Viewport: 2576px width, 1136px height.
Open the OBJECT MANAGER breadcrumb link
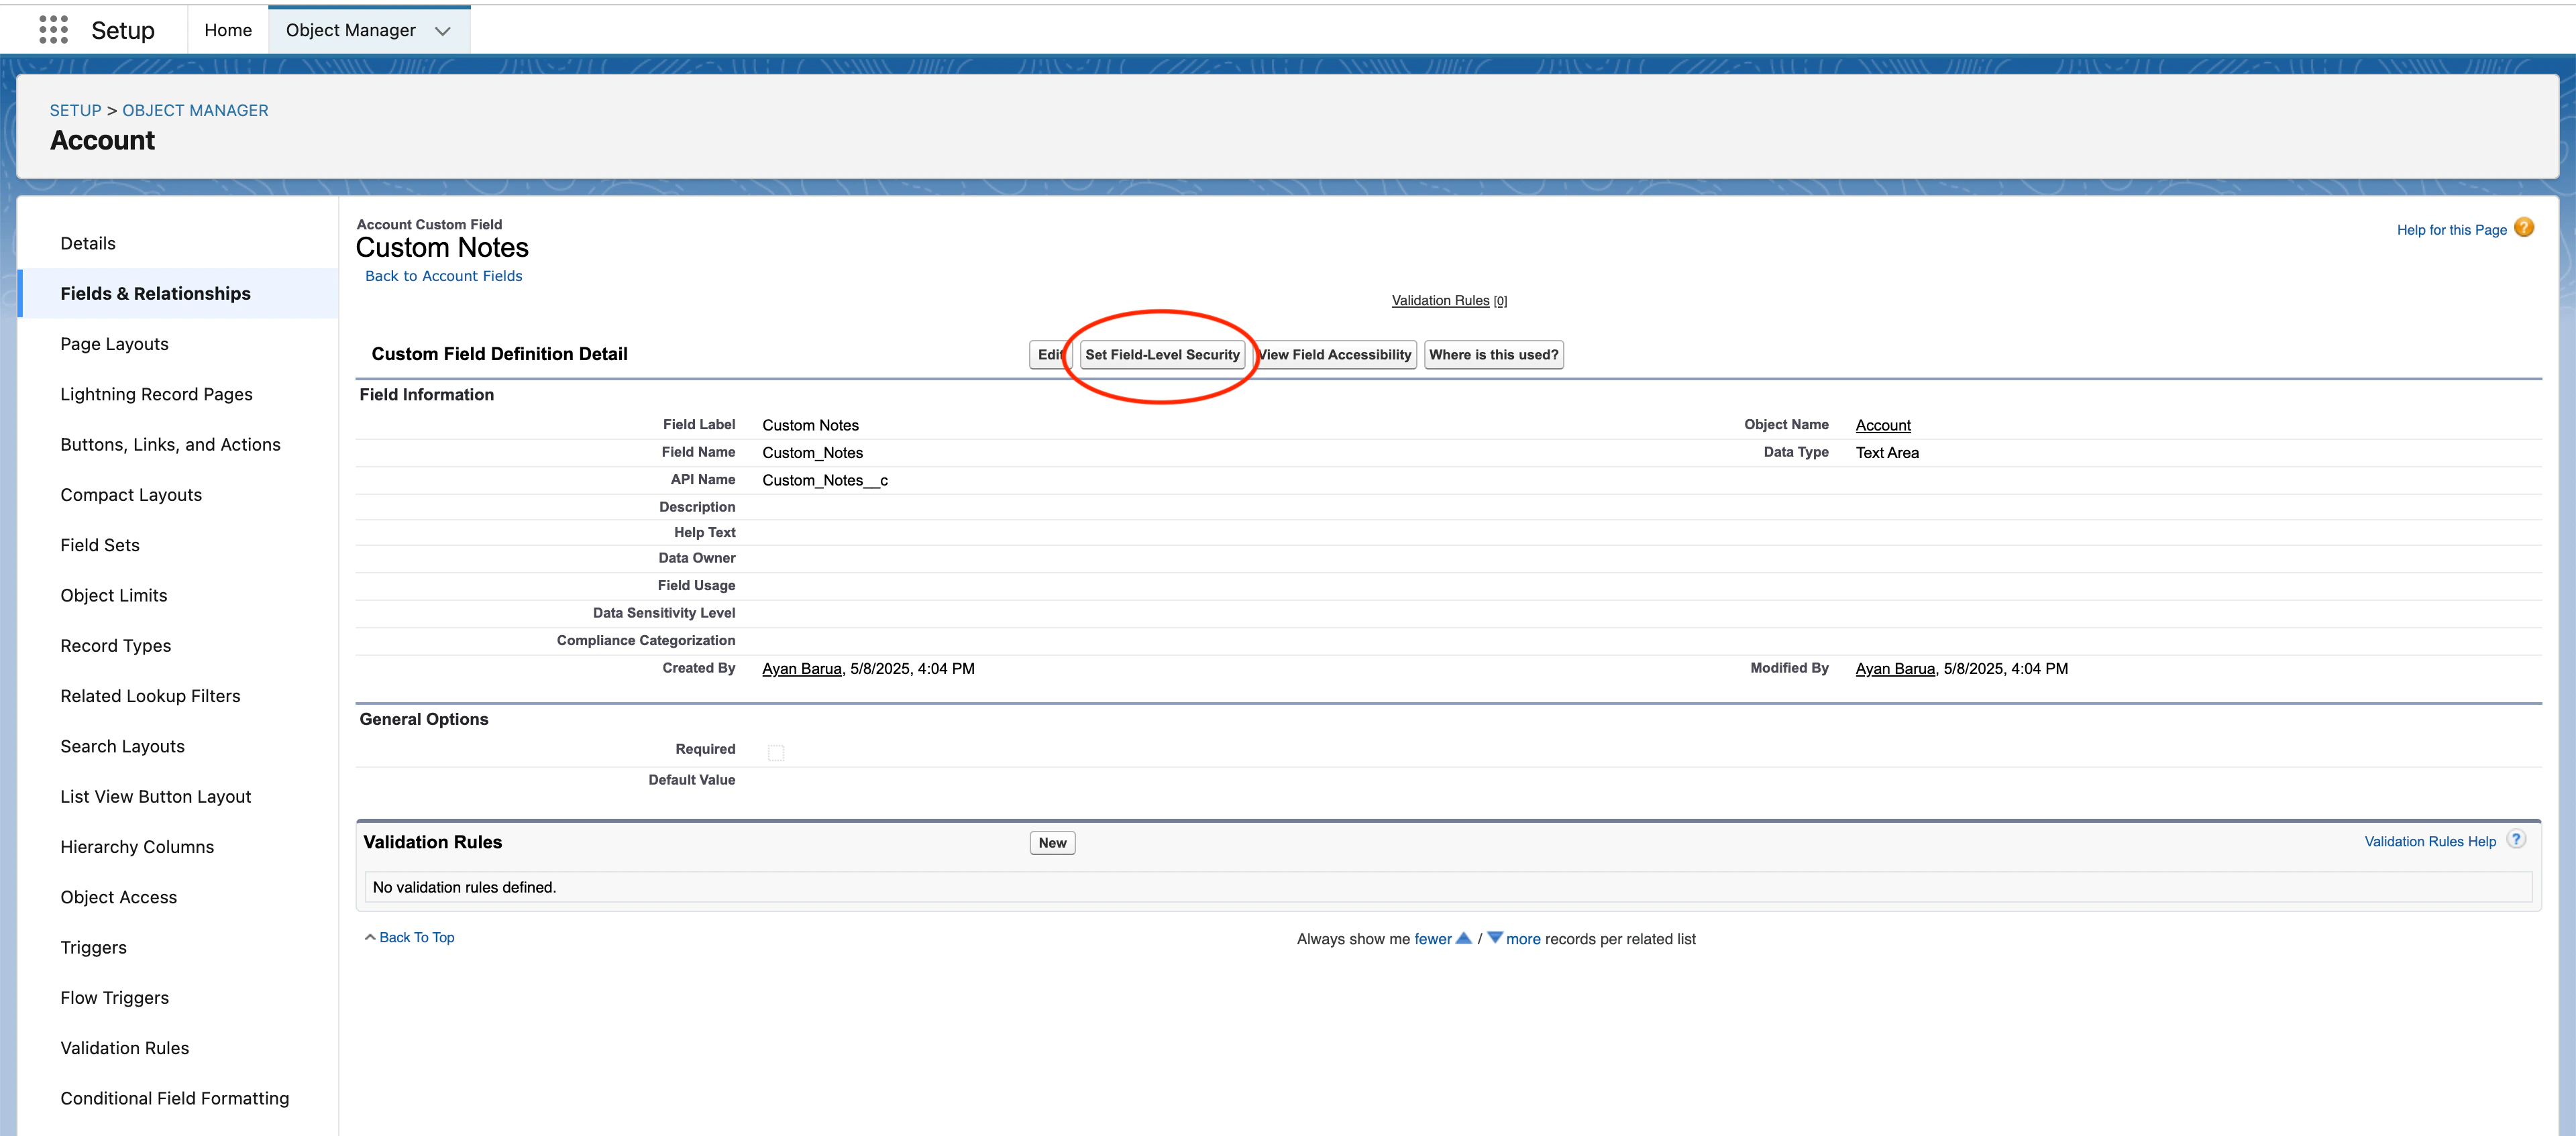click(195, 110)
